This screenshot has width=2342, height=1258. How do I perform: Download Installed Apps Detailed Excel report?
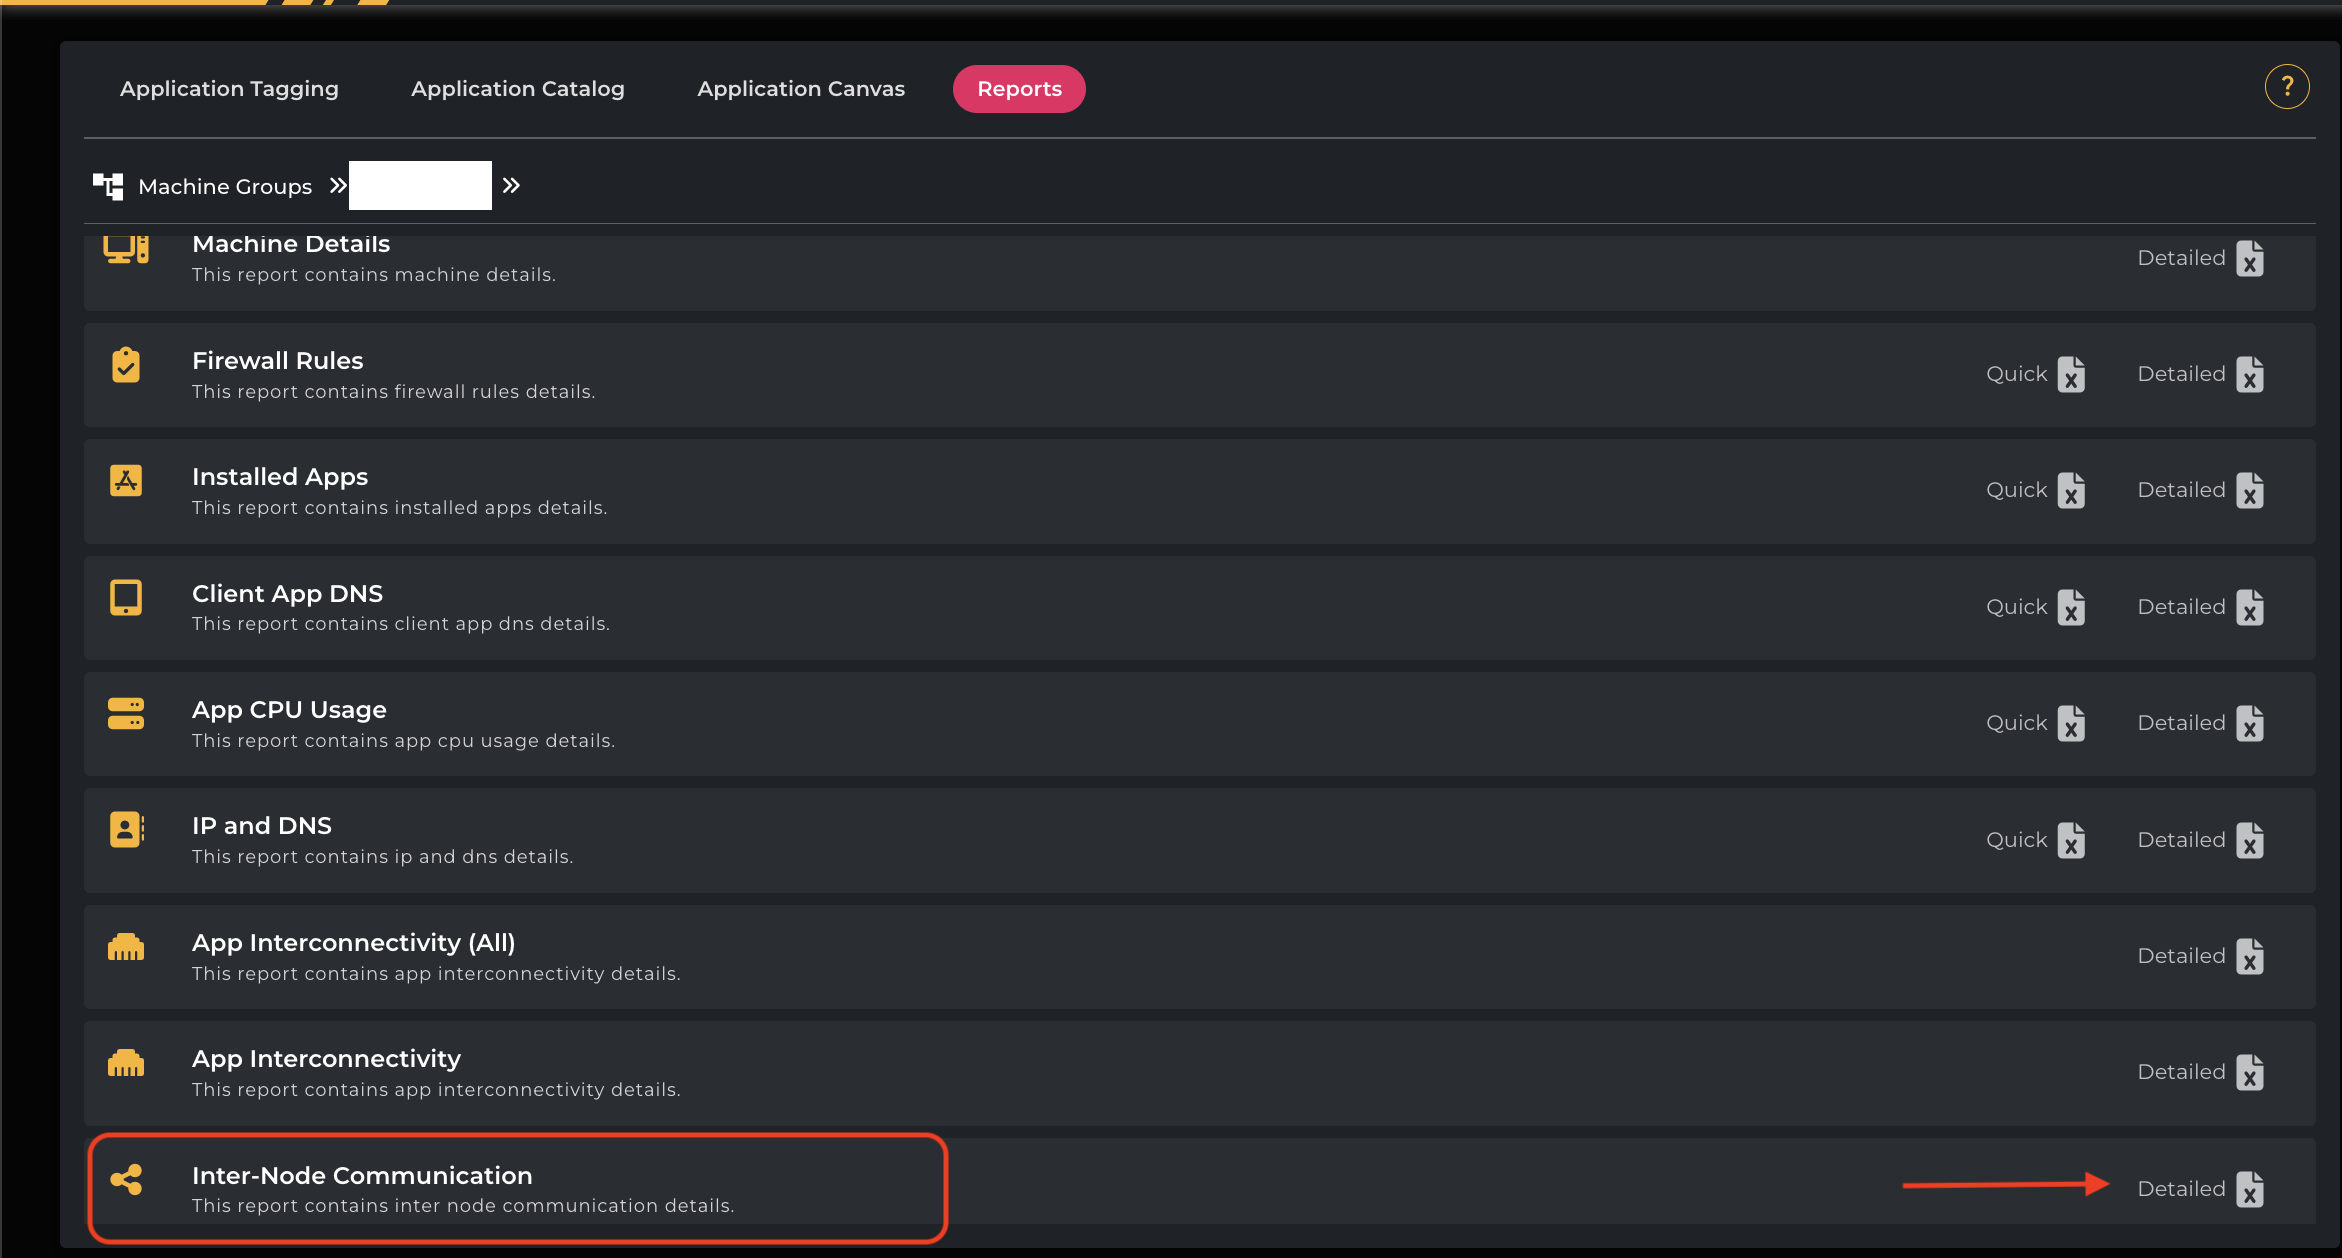click(2249, 491)
